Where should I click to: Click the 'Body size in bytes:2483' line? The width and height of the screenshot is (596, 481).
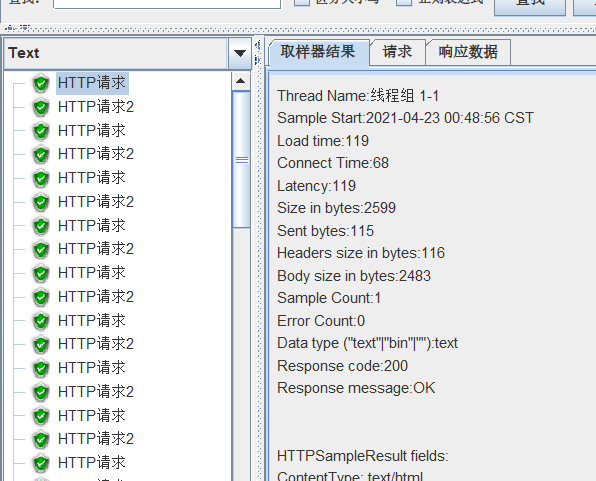pyautogui.click(x=354, y=276)
